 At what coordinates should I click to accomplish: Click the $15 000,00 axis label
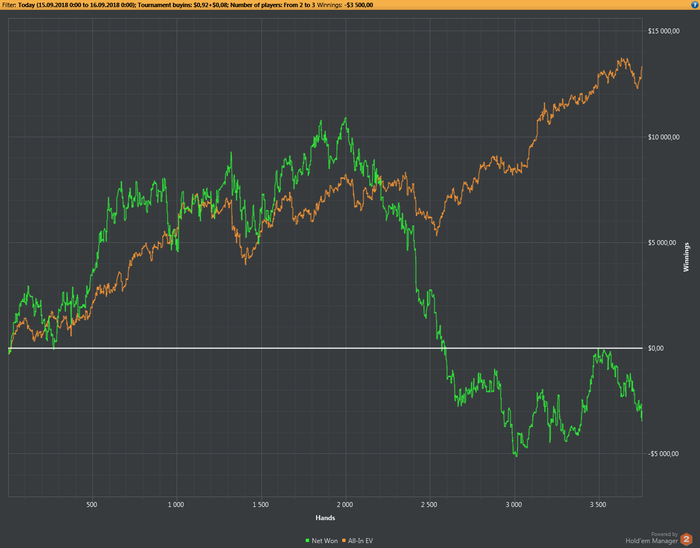(664, 31)
